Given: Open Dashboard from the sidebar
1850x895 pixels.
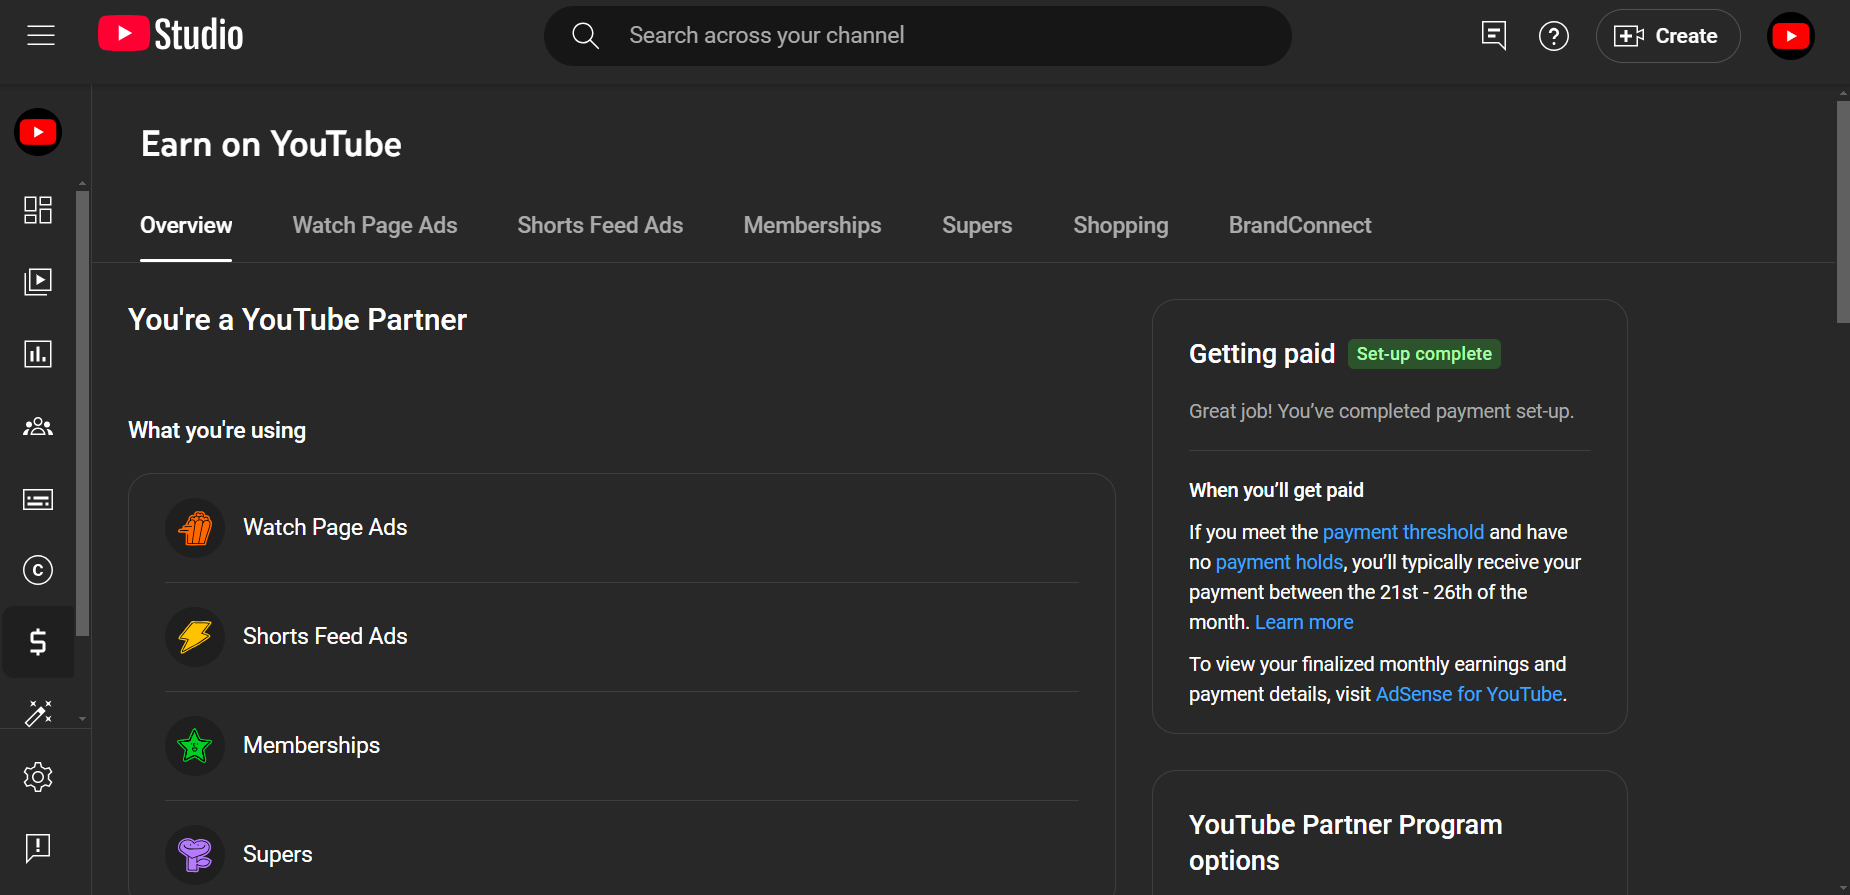Looking at the screenshot, I should (38, 210).
